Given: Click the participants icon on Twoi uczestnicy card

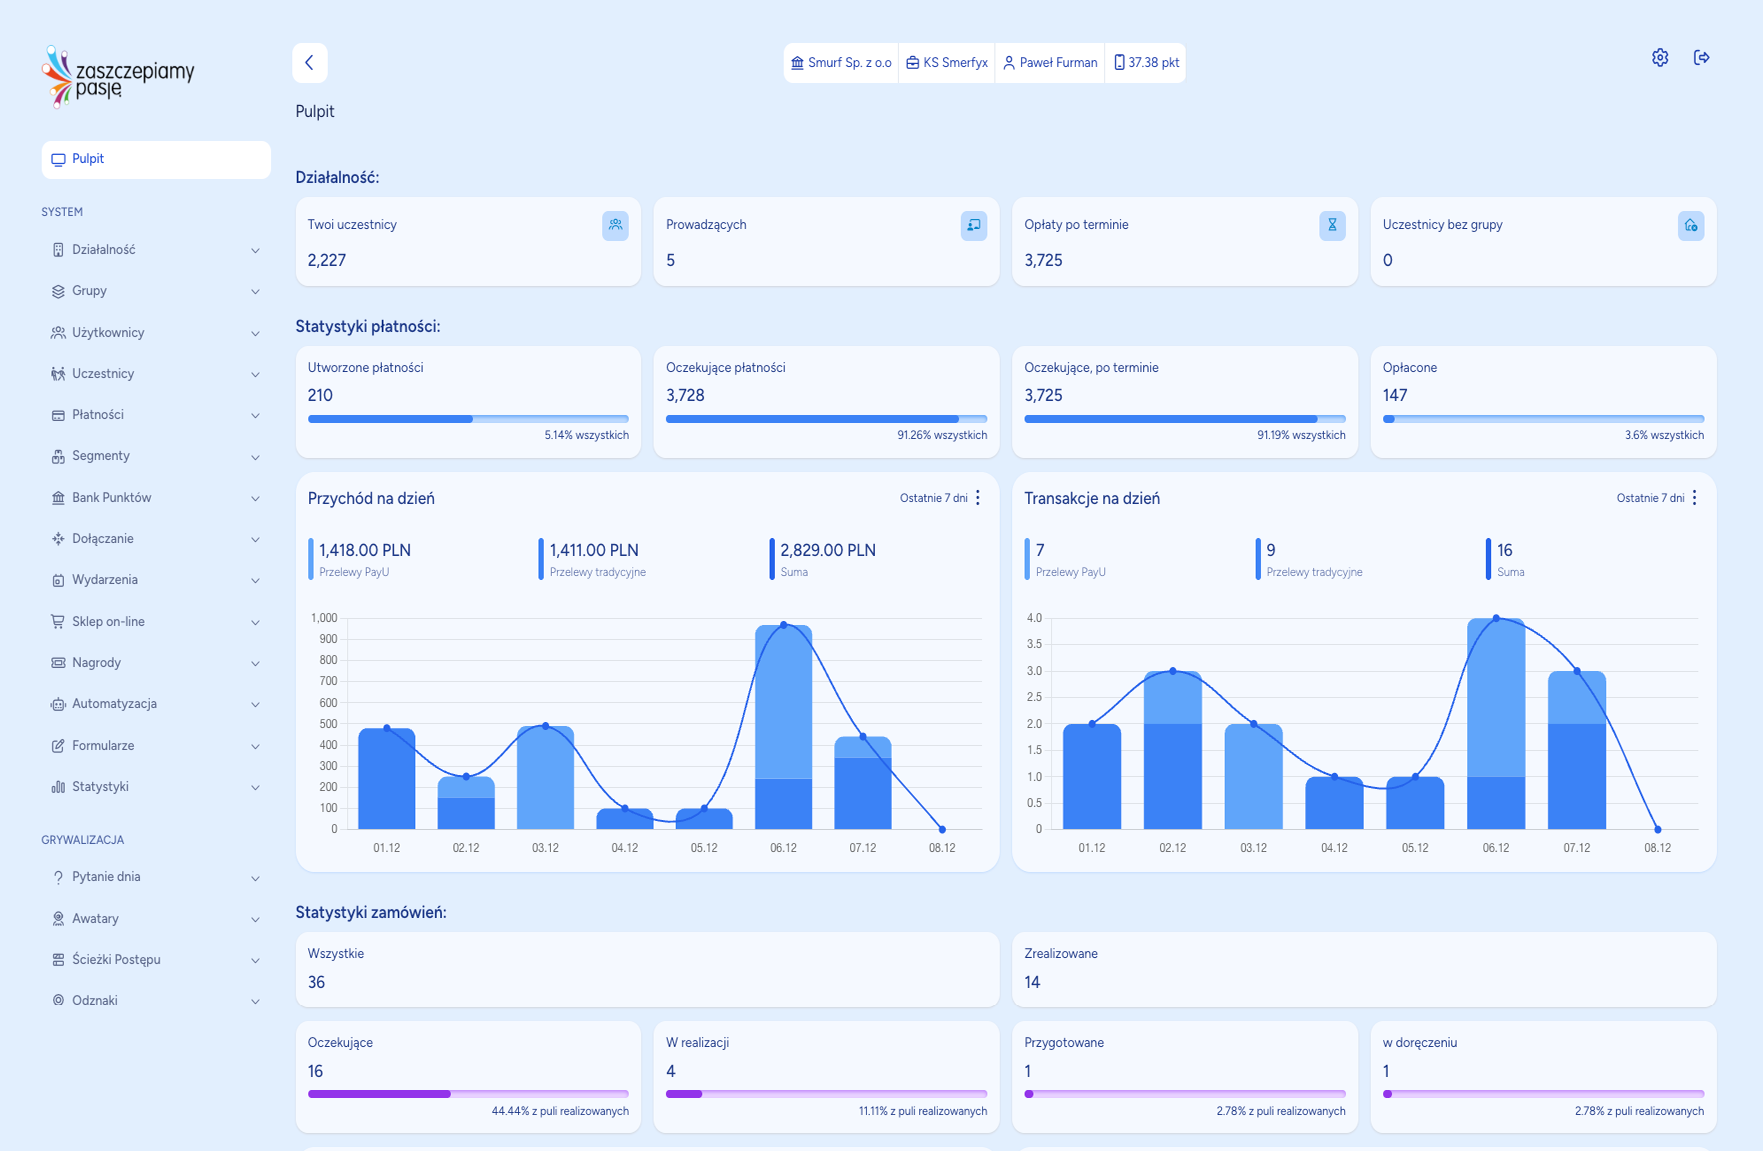Looking at the screenshot, I should [615, 225].
